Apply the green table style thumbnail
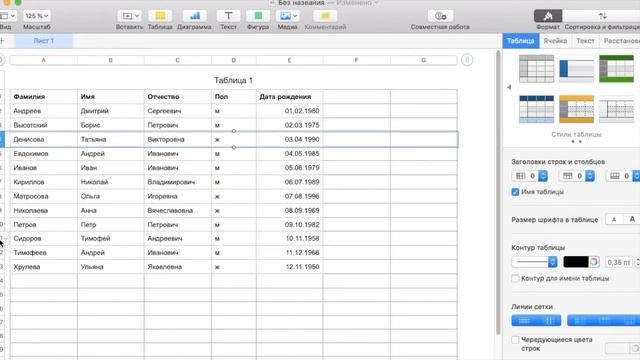The image size is (640, 360). tap(616, 69)
